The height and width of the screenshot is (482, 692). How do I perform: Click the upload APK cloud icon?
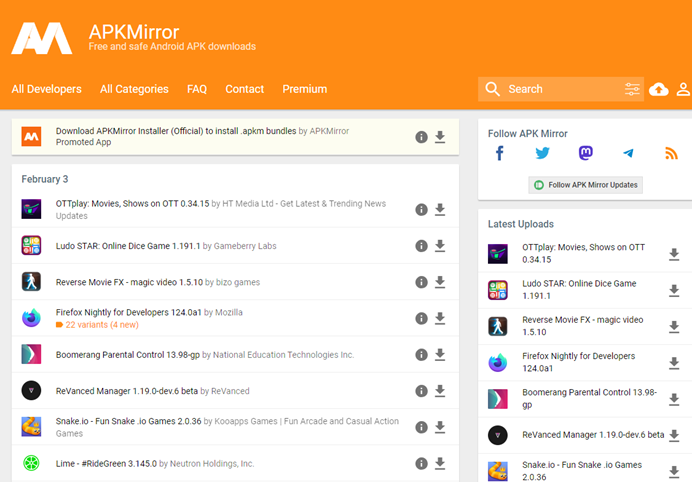(658, 90)
